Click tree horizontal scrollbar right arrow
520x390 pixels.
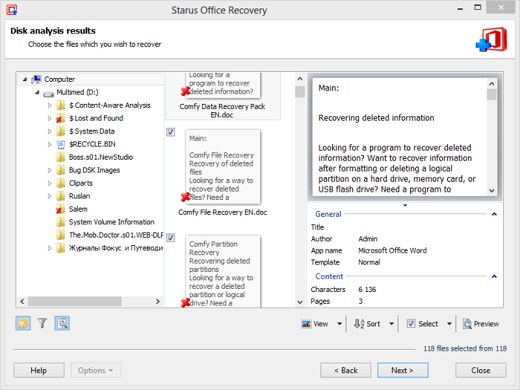158,301
